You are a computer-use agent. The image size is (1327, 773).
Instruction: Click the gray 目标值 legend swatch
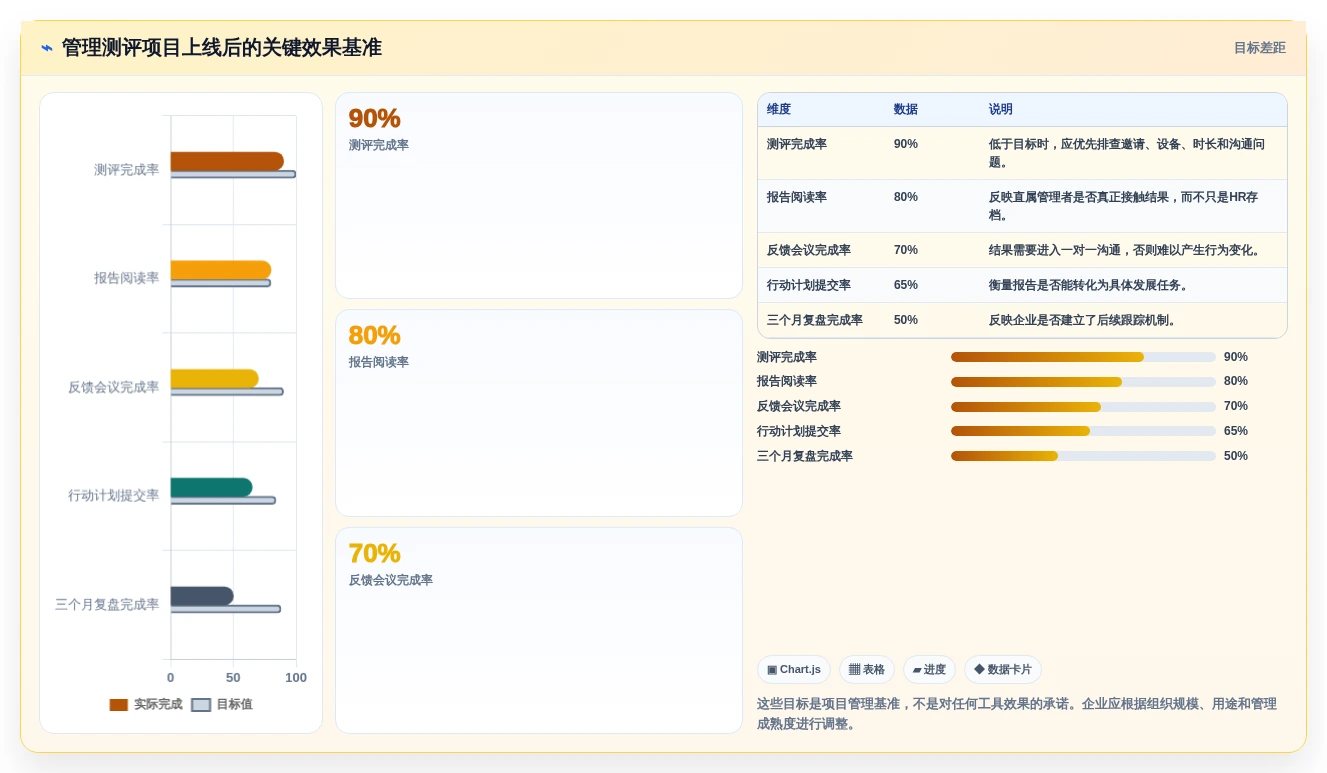click(x=201, y=705)
